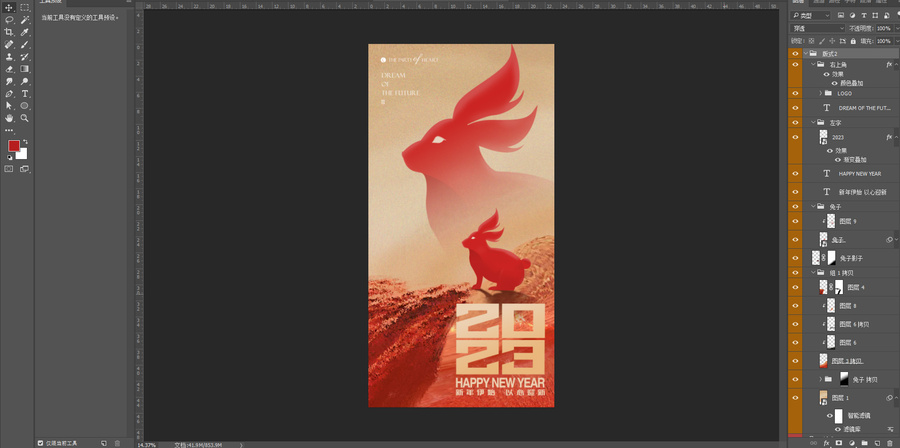Select the Magic Wand tool
The image size is (900, 448).
point(25,20)
